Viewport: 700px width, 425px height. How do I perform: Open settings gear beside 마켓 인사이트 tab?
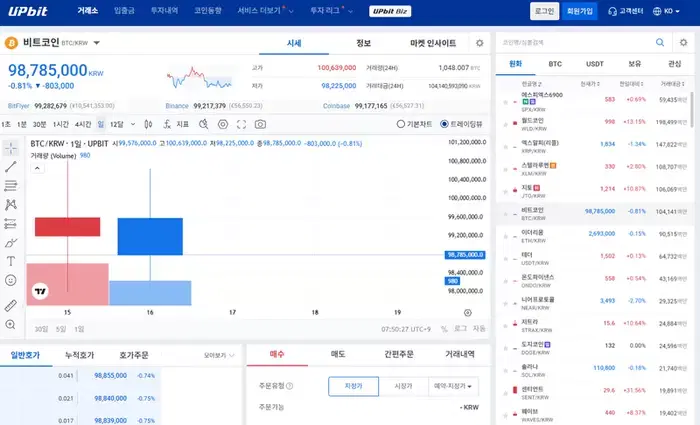479,43
